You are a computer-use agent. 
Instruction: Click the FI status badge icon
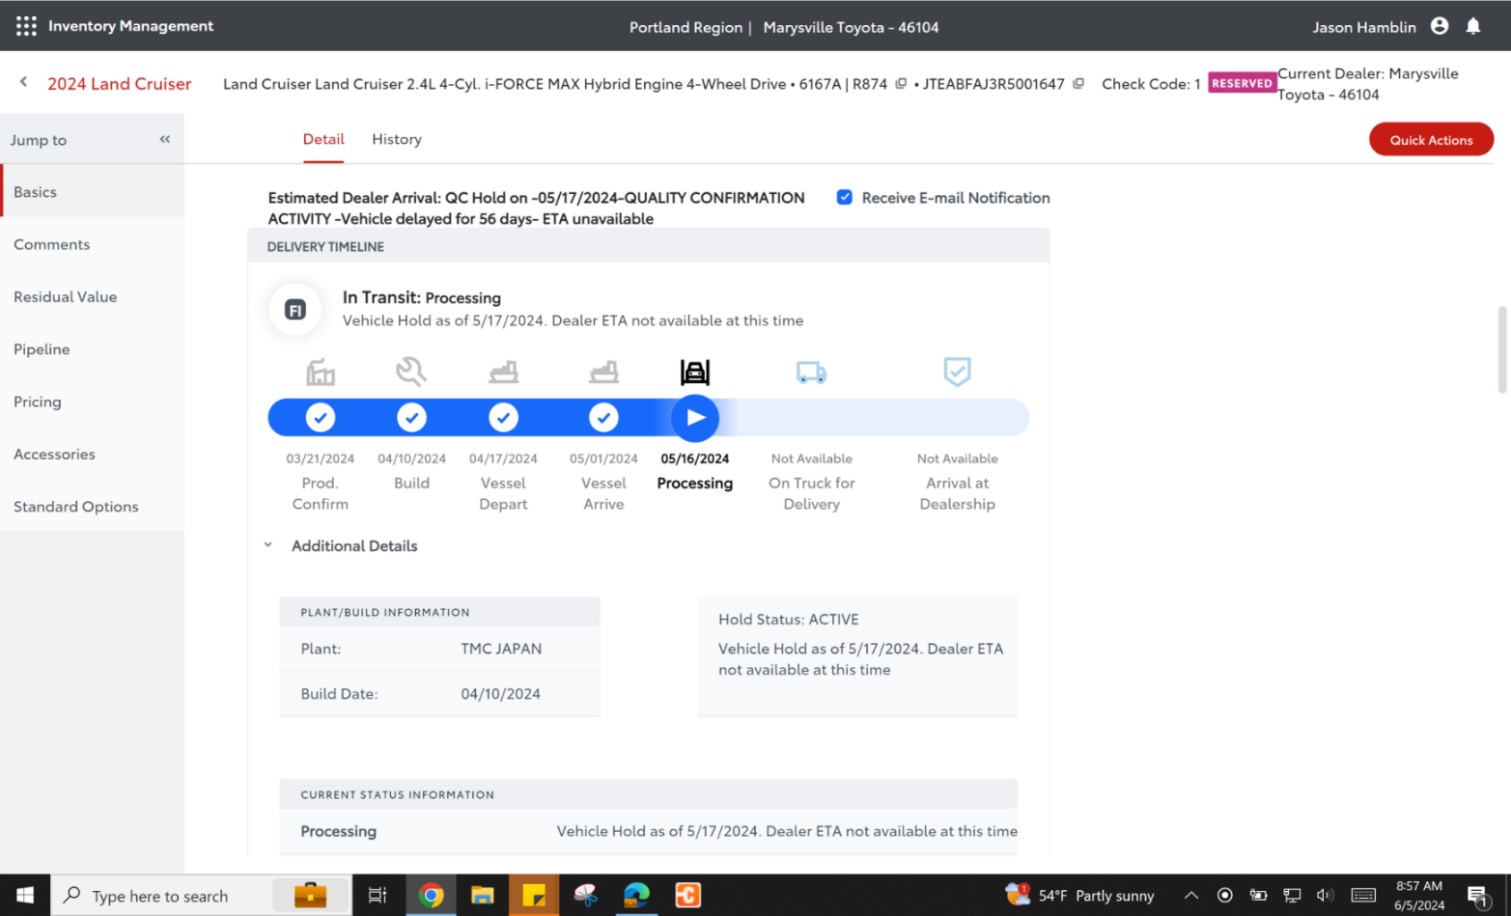coord(295,310)
